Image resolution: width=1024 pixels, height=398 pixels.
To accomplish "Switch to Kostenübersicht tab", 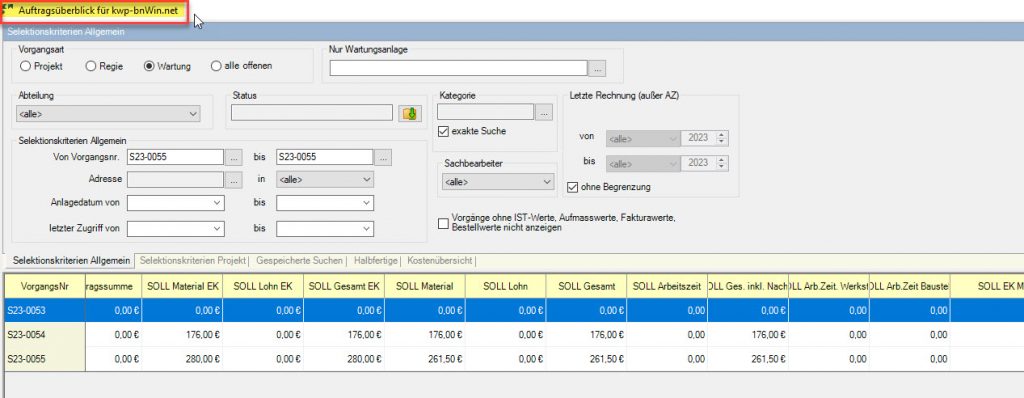I will pyautogui.click(x=440, y=261).
